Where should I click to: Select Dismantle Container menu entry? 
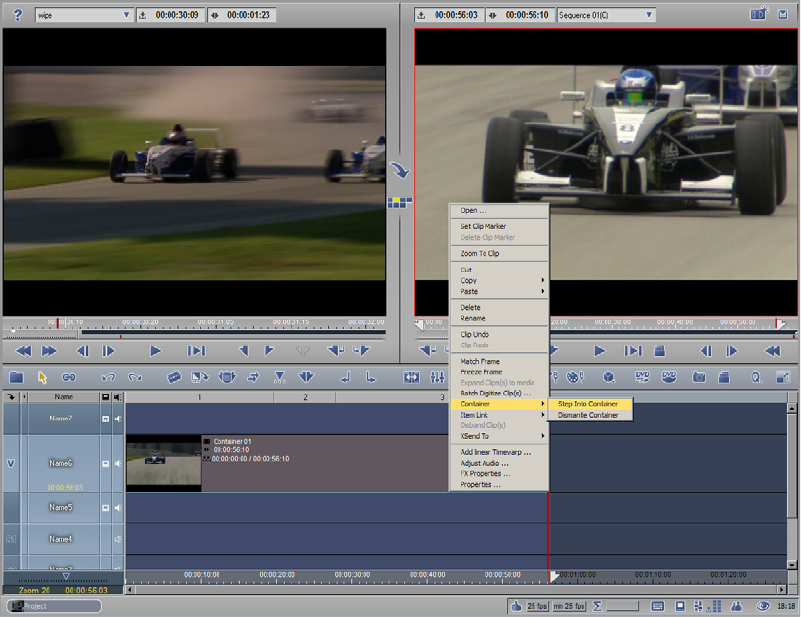click(x=587, y=415)
